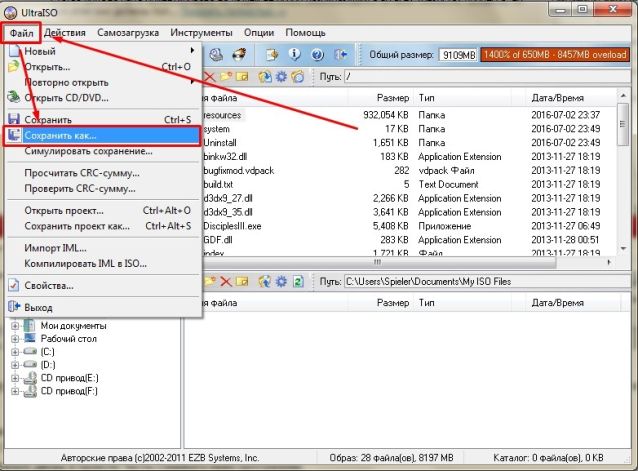
Task: Click the exit door icon in the top toolbar
Action: coord(341,54)
